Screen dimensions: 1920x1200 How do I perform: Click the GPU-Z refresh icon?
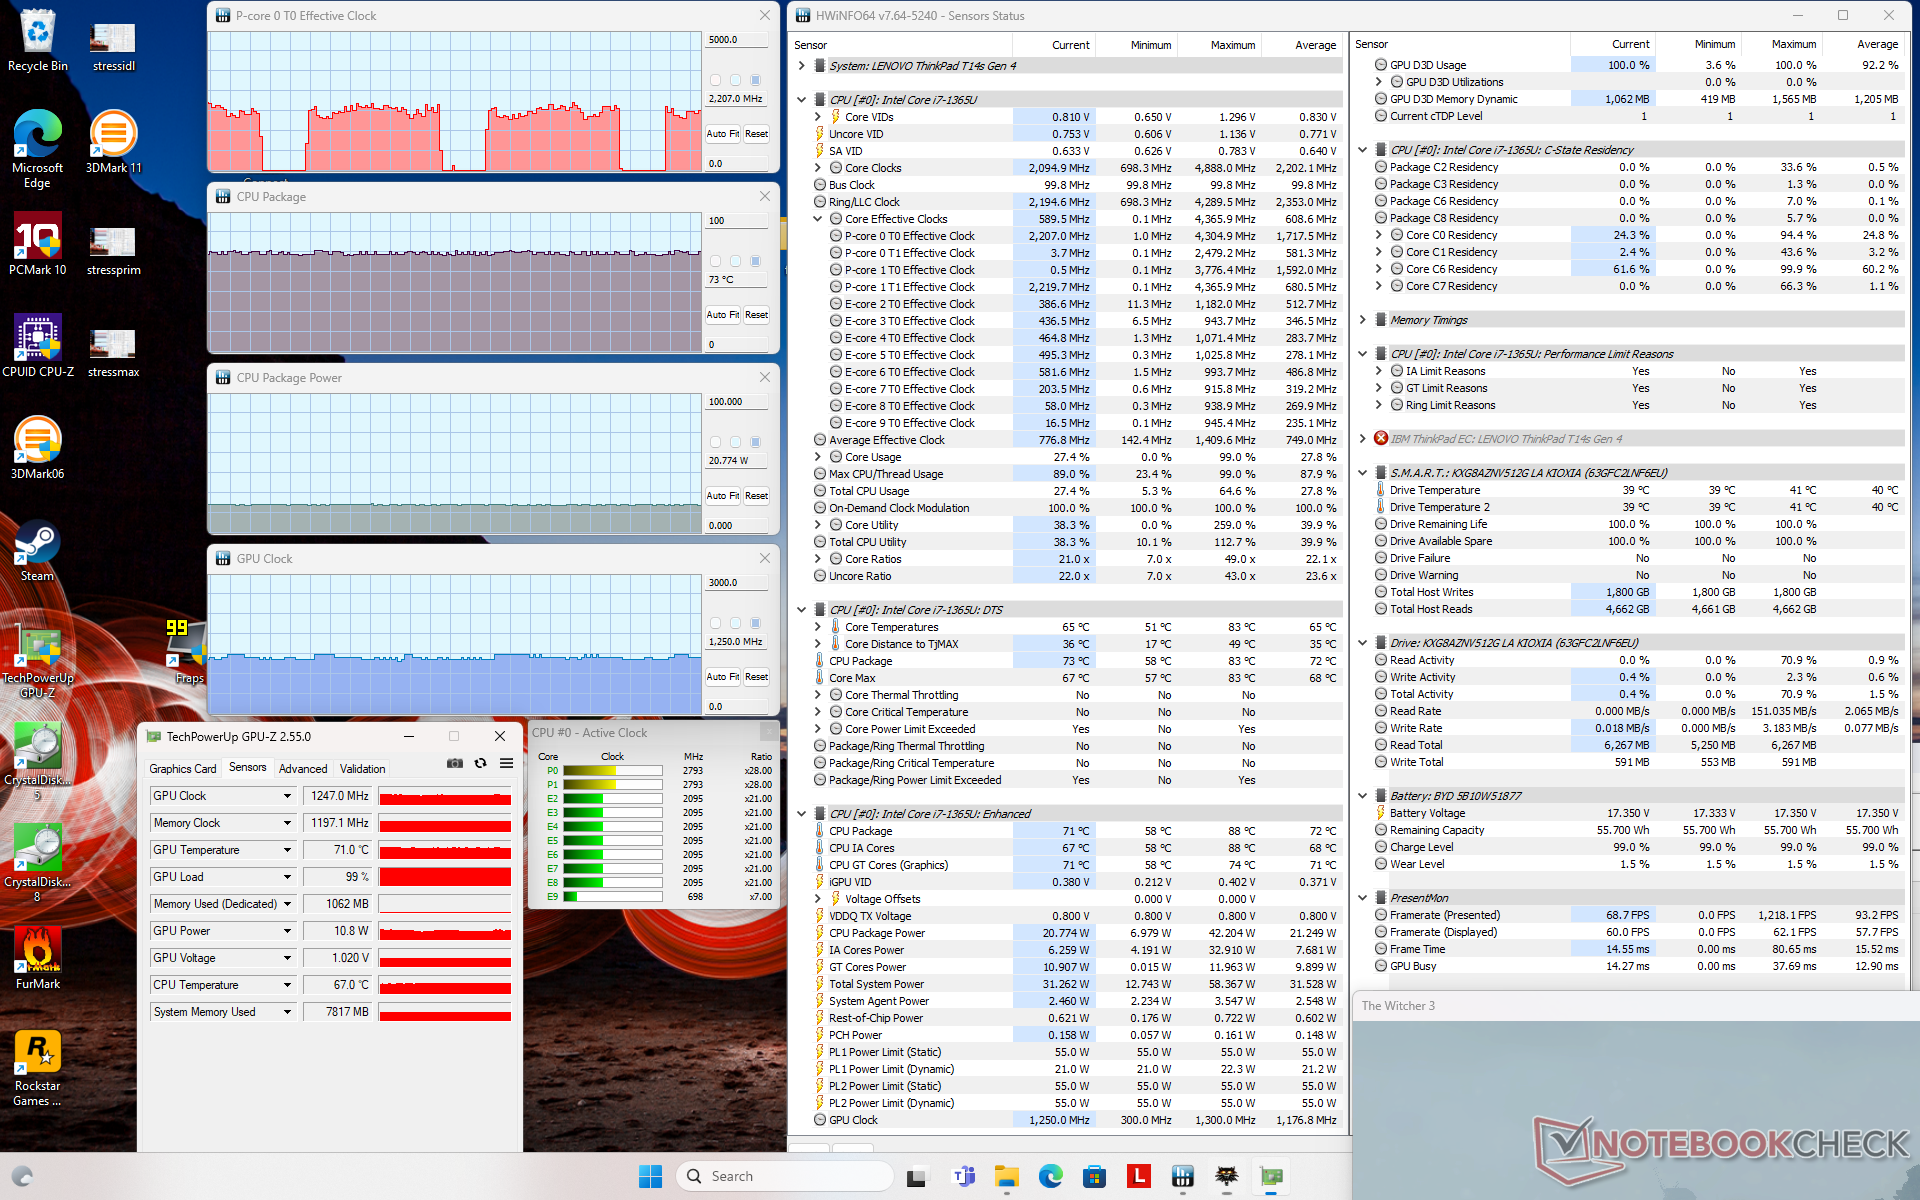click(480, 763)
